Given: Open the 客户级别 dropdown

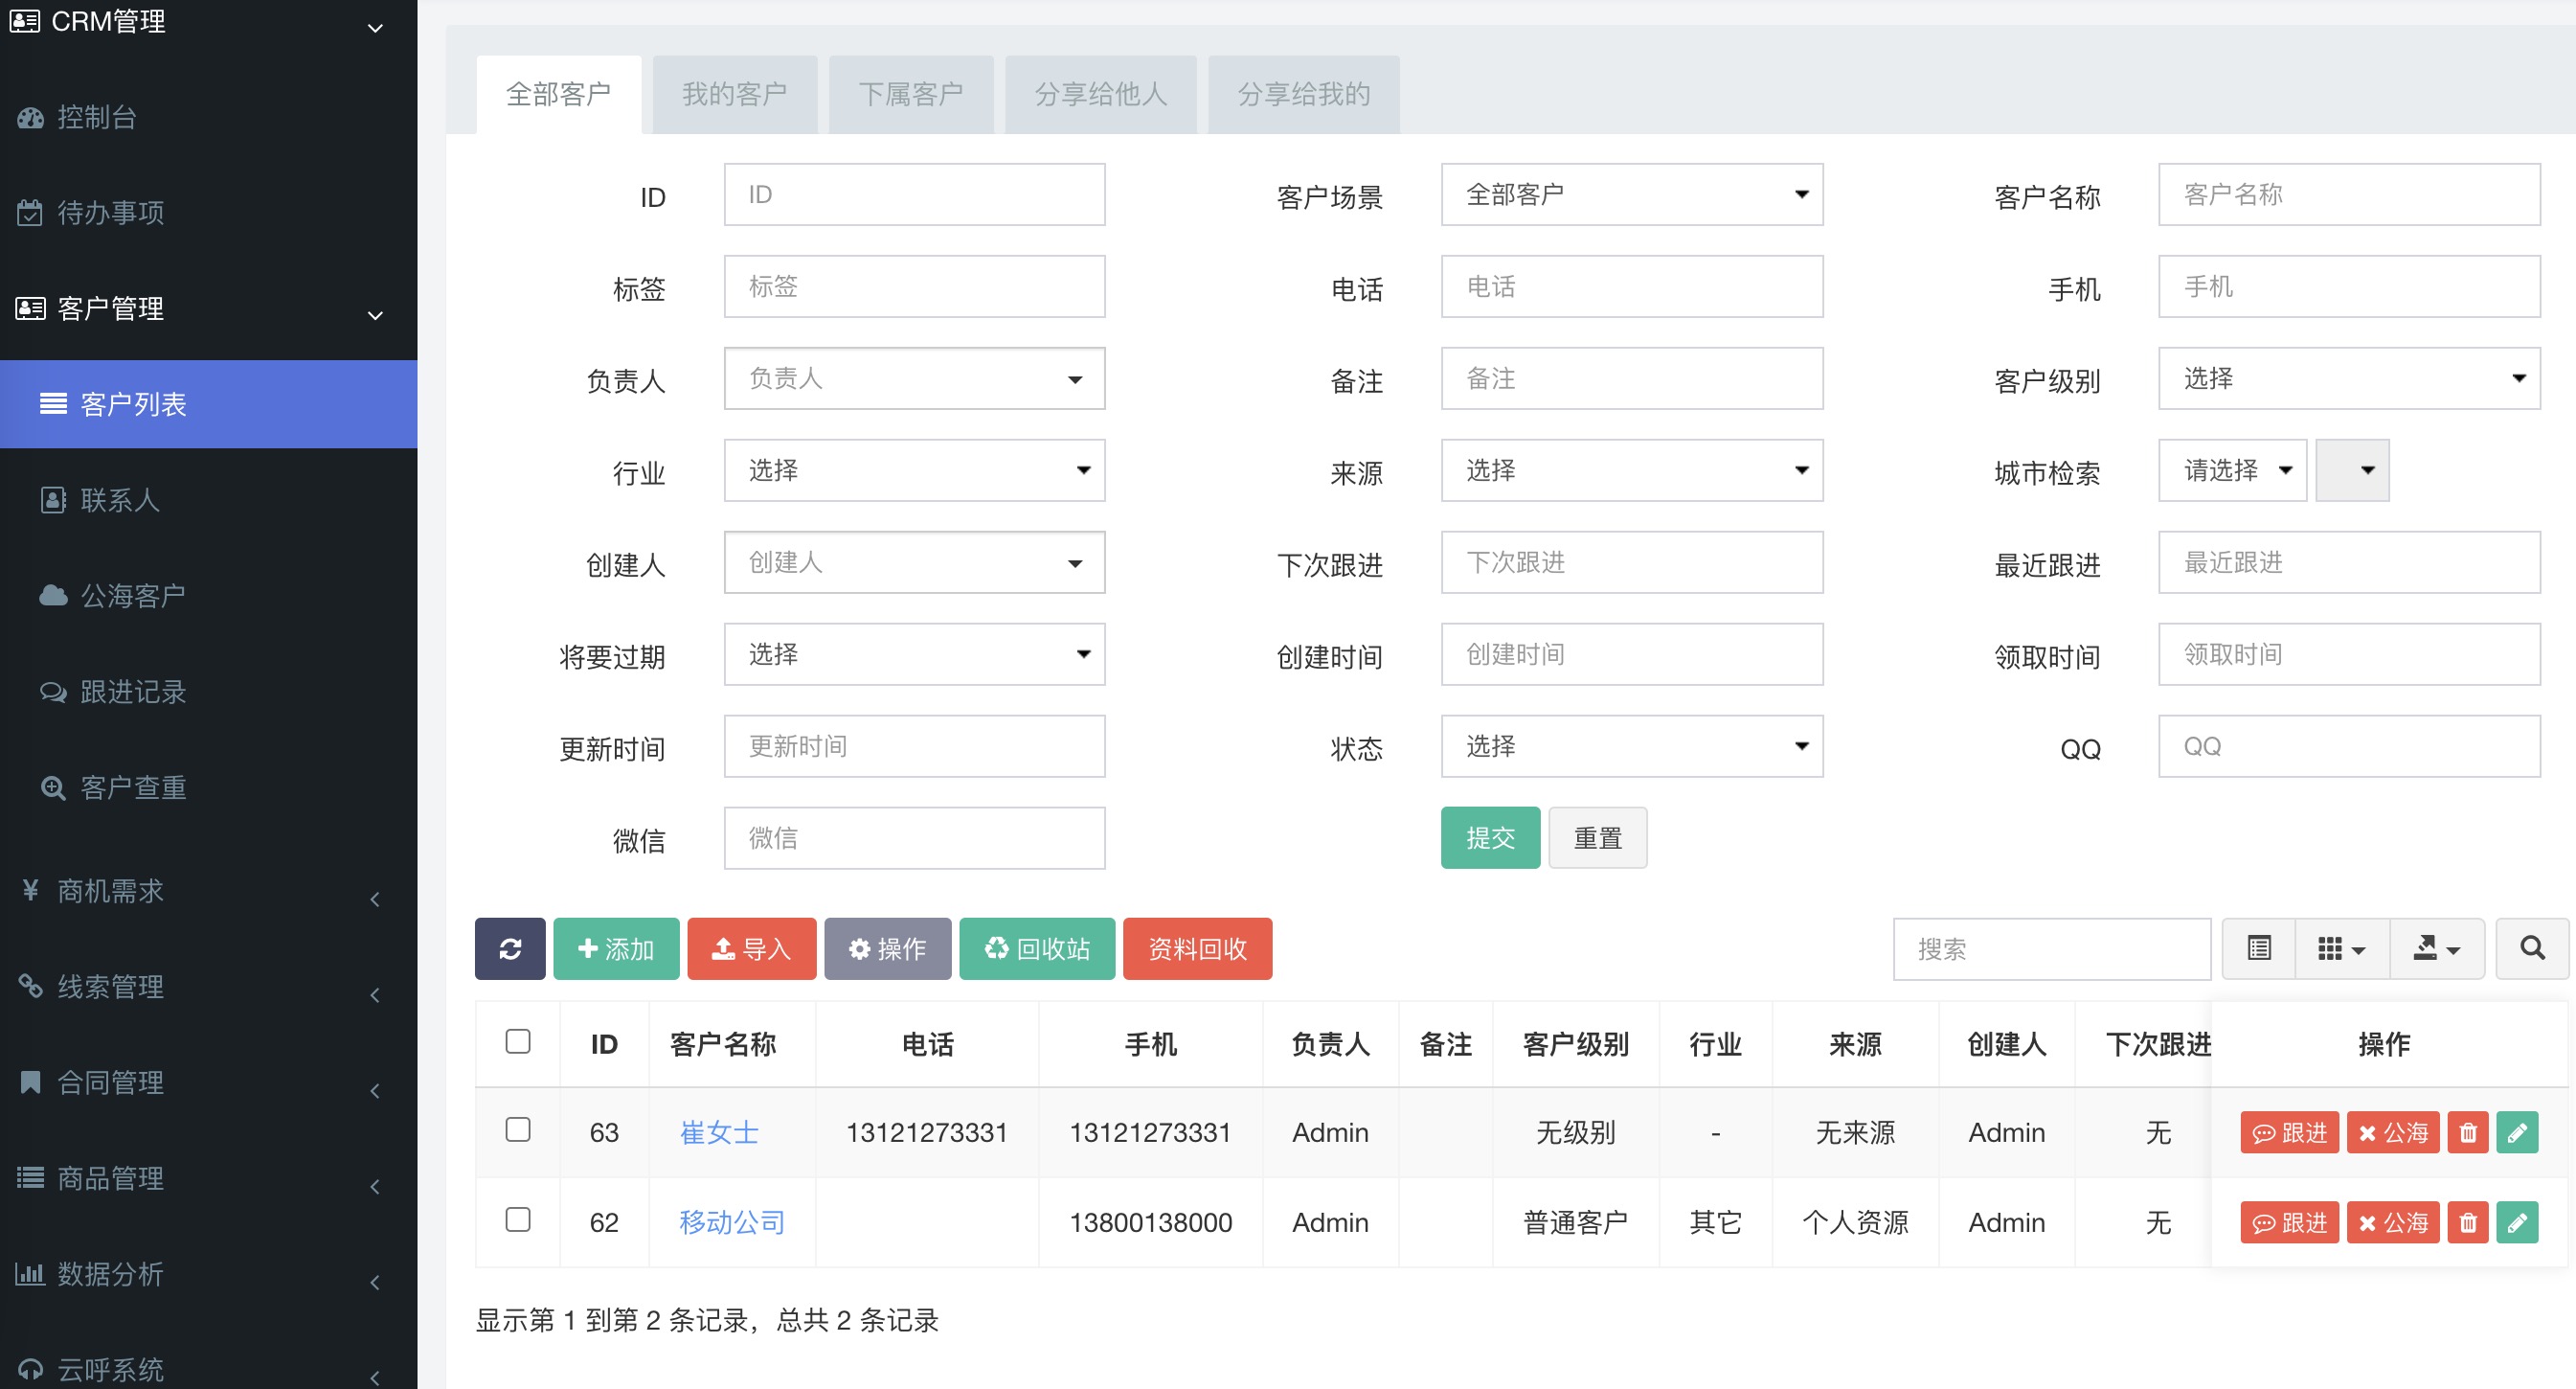Looking at the screenshot, I should [2349, 378].
